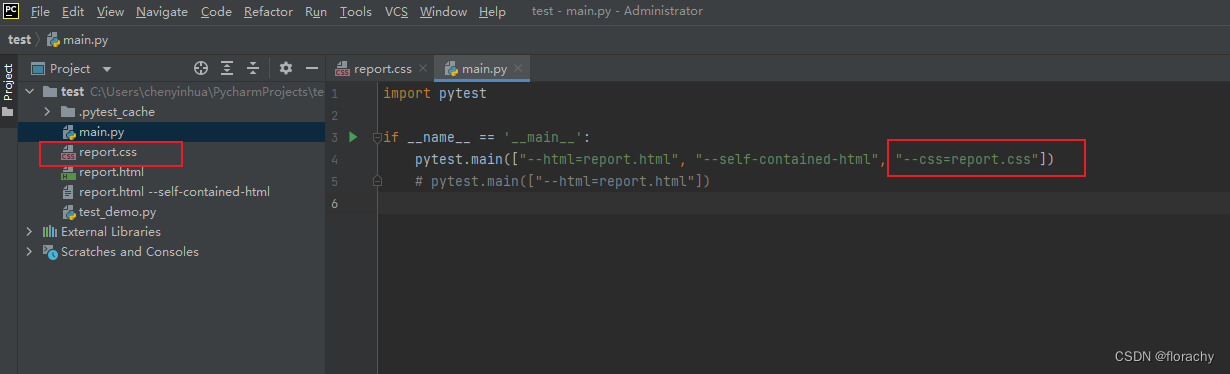
Task: Hide the Project tool window
Action: pyautogui.click(x=312, y=68)
